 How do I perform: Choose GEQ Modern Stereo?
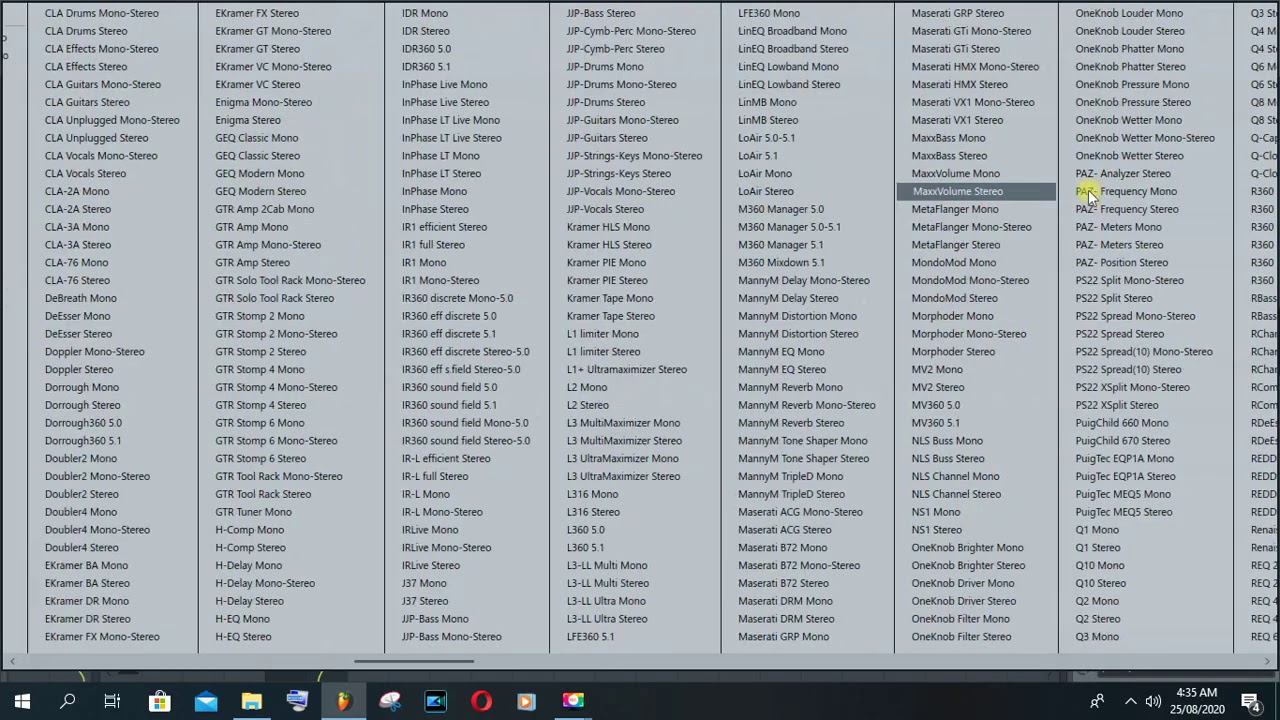pos(260,191)
